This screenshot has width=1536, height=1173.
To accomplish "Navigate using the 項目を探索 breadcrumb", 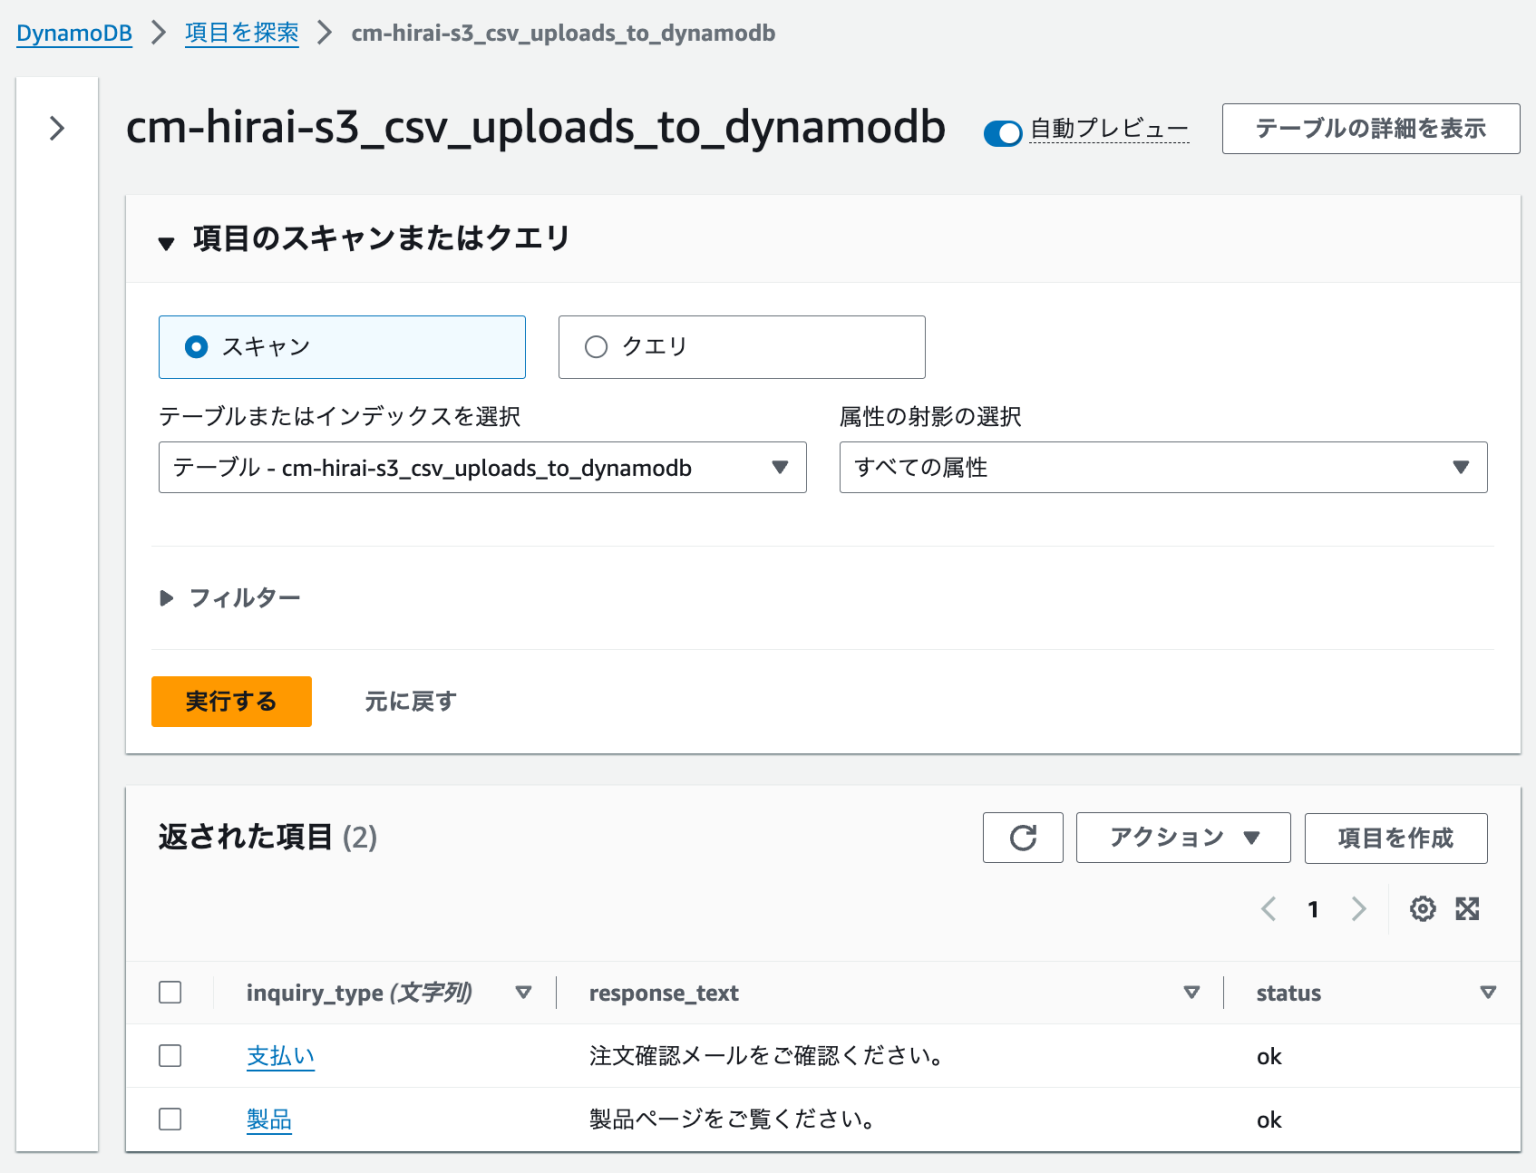I will [241, 32].
